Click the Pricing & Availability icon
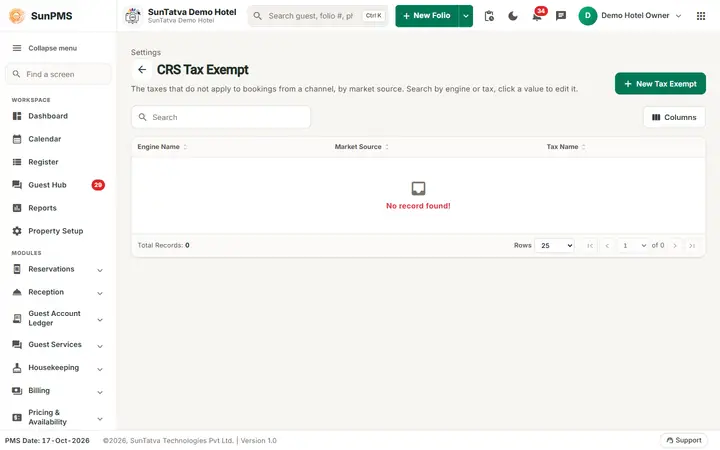This screenshot has width=720, height=450. [17, 417]
